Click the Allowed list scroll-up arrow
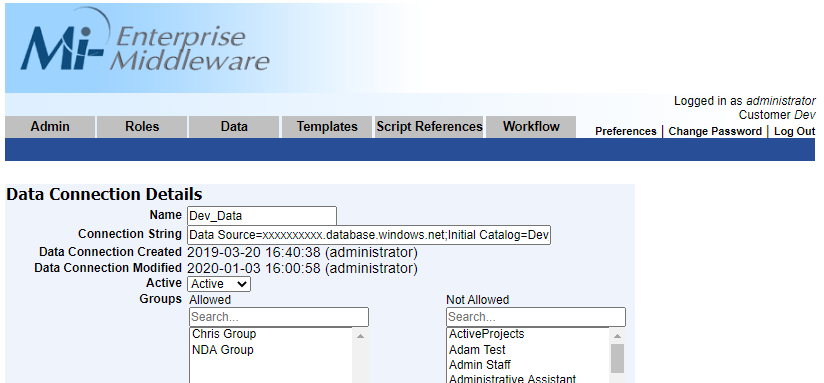 [360, 336]
